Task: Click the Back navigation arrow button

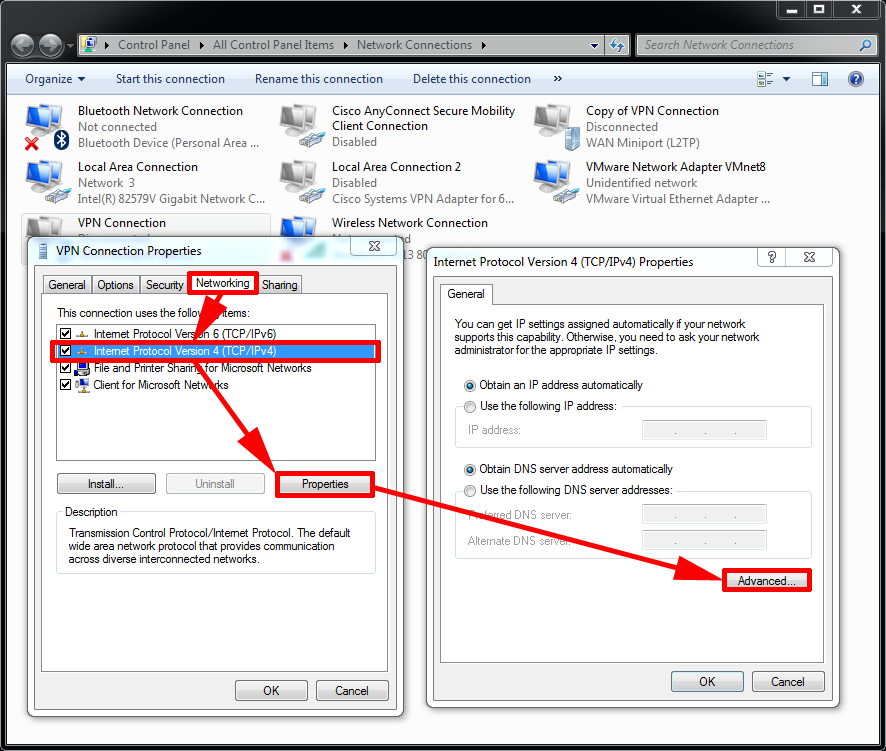Action: point(23,45)
